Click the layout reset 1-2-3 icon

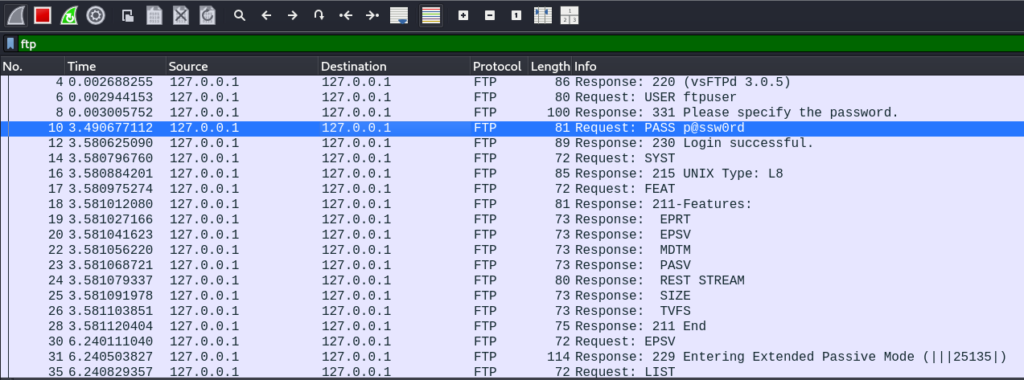point(569,15)
